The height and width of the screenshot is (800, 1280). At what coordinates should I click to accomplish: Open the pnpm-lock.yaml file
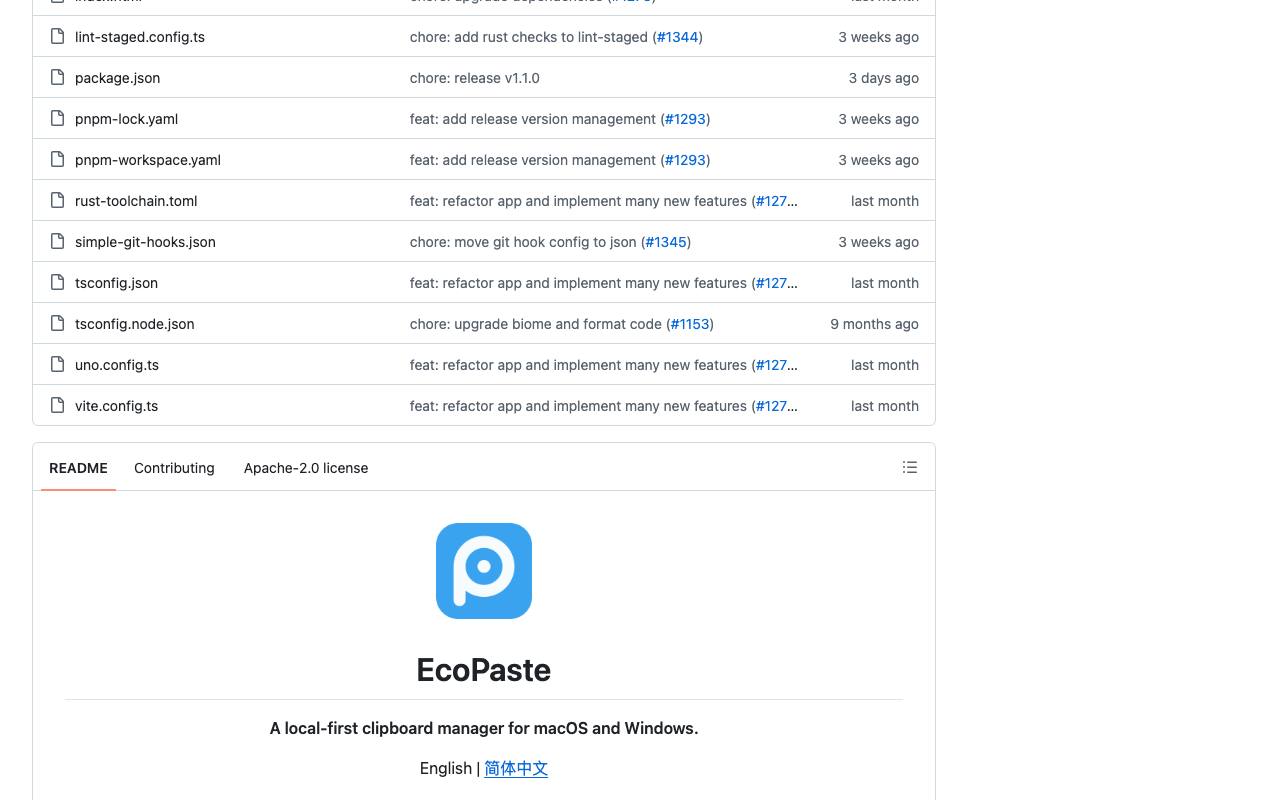tap(126, 119)
